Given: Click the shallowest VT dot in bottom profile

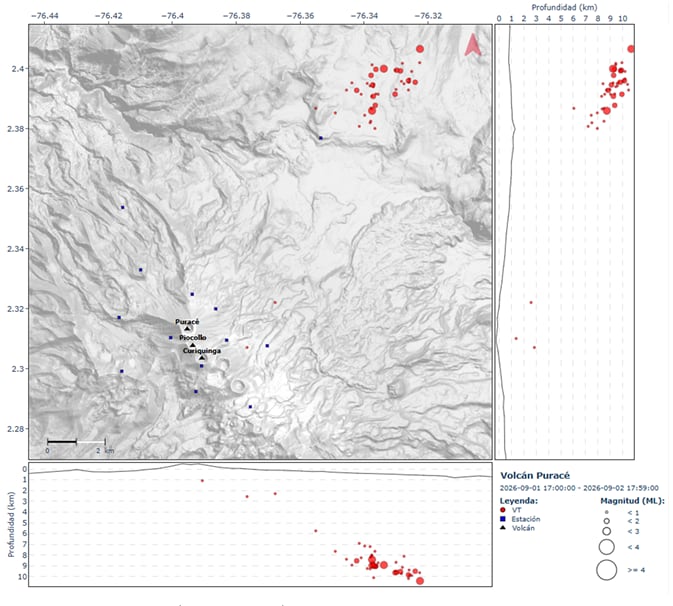Looking at the screenshot, I should (202, 481).
